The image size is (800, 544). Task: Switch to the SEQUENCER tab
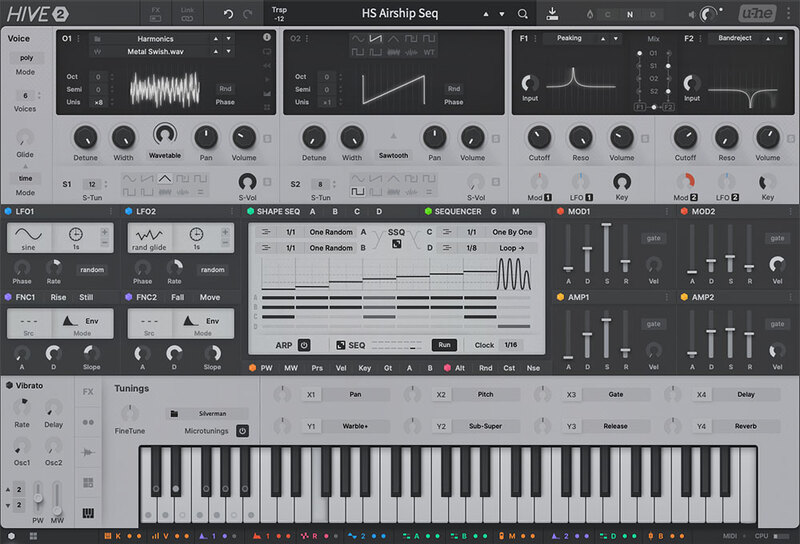tap(458, 212)
